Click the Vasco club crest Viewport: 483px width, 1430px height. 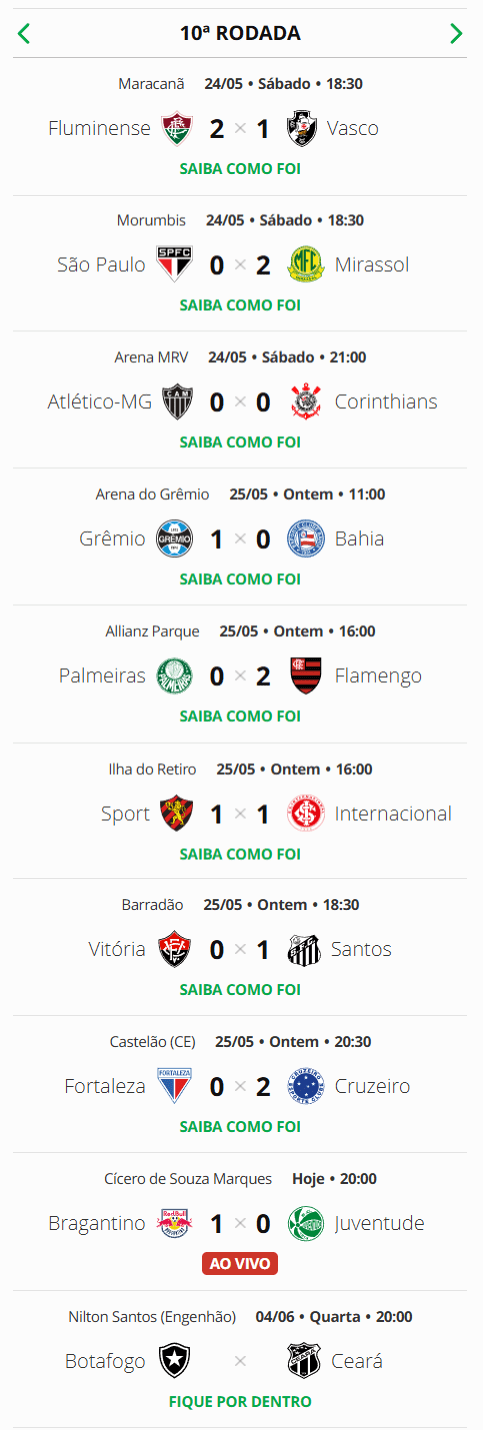(304, 128)
